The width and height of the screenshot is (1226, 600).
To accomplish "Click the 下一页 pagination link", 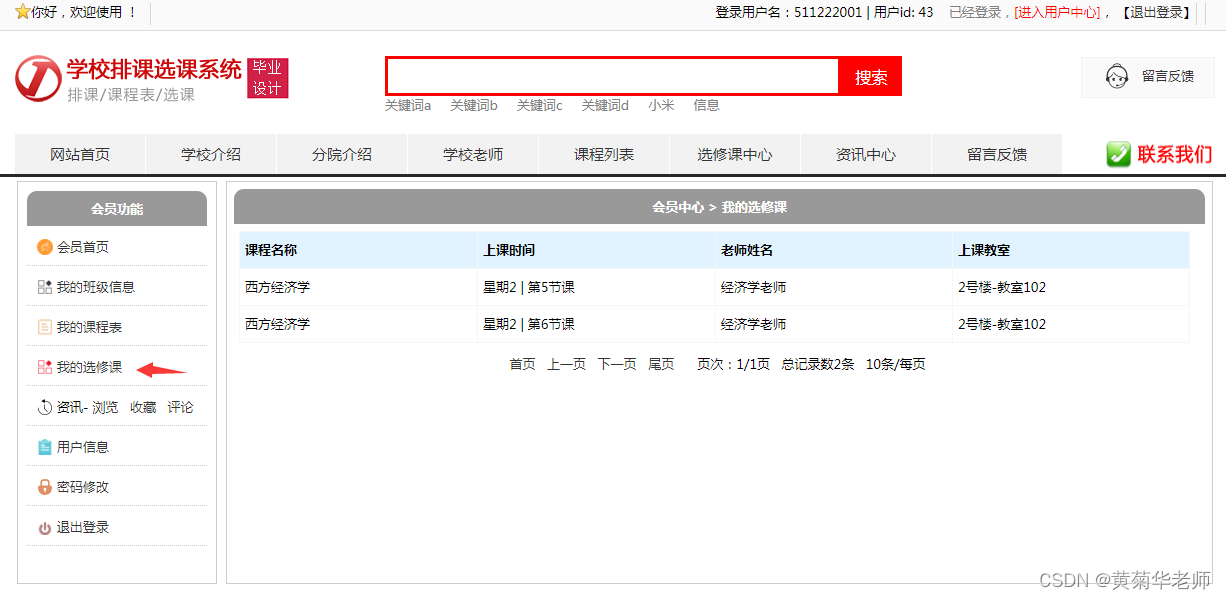I will coord(617,364).
